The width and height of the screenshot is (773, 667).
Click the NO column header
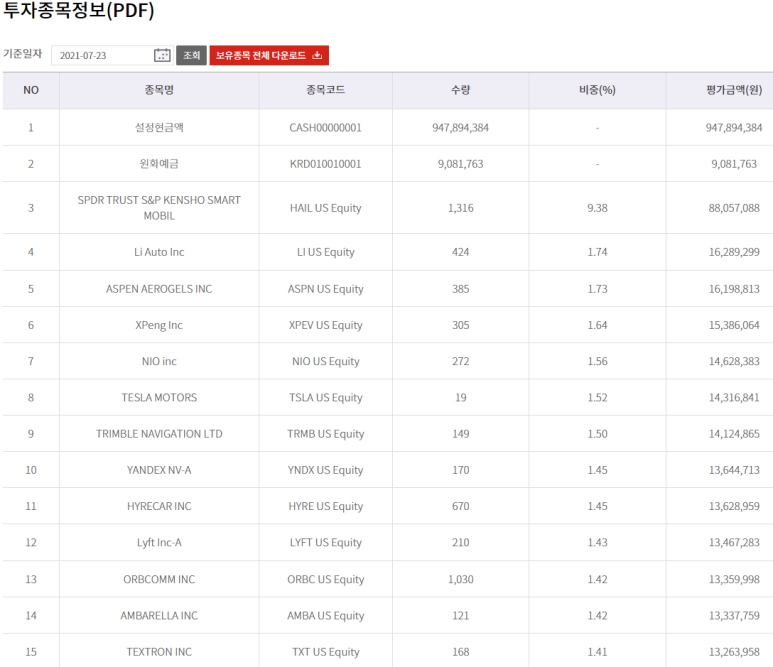point(31,90)
